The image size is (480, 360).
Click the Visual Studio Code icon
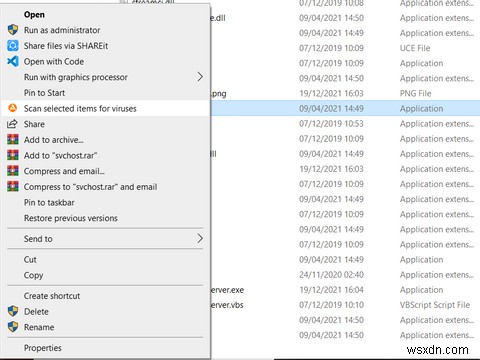tap(13, 61)
